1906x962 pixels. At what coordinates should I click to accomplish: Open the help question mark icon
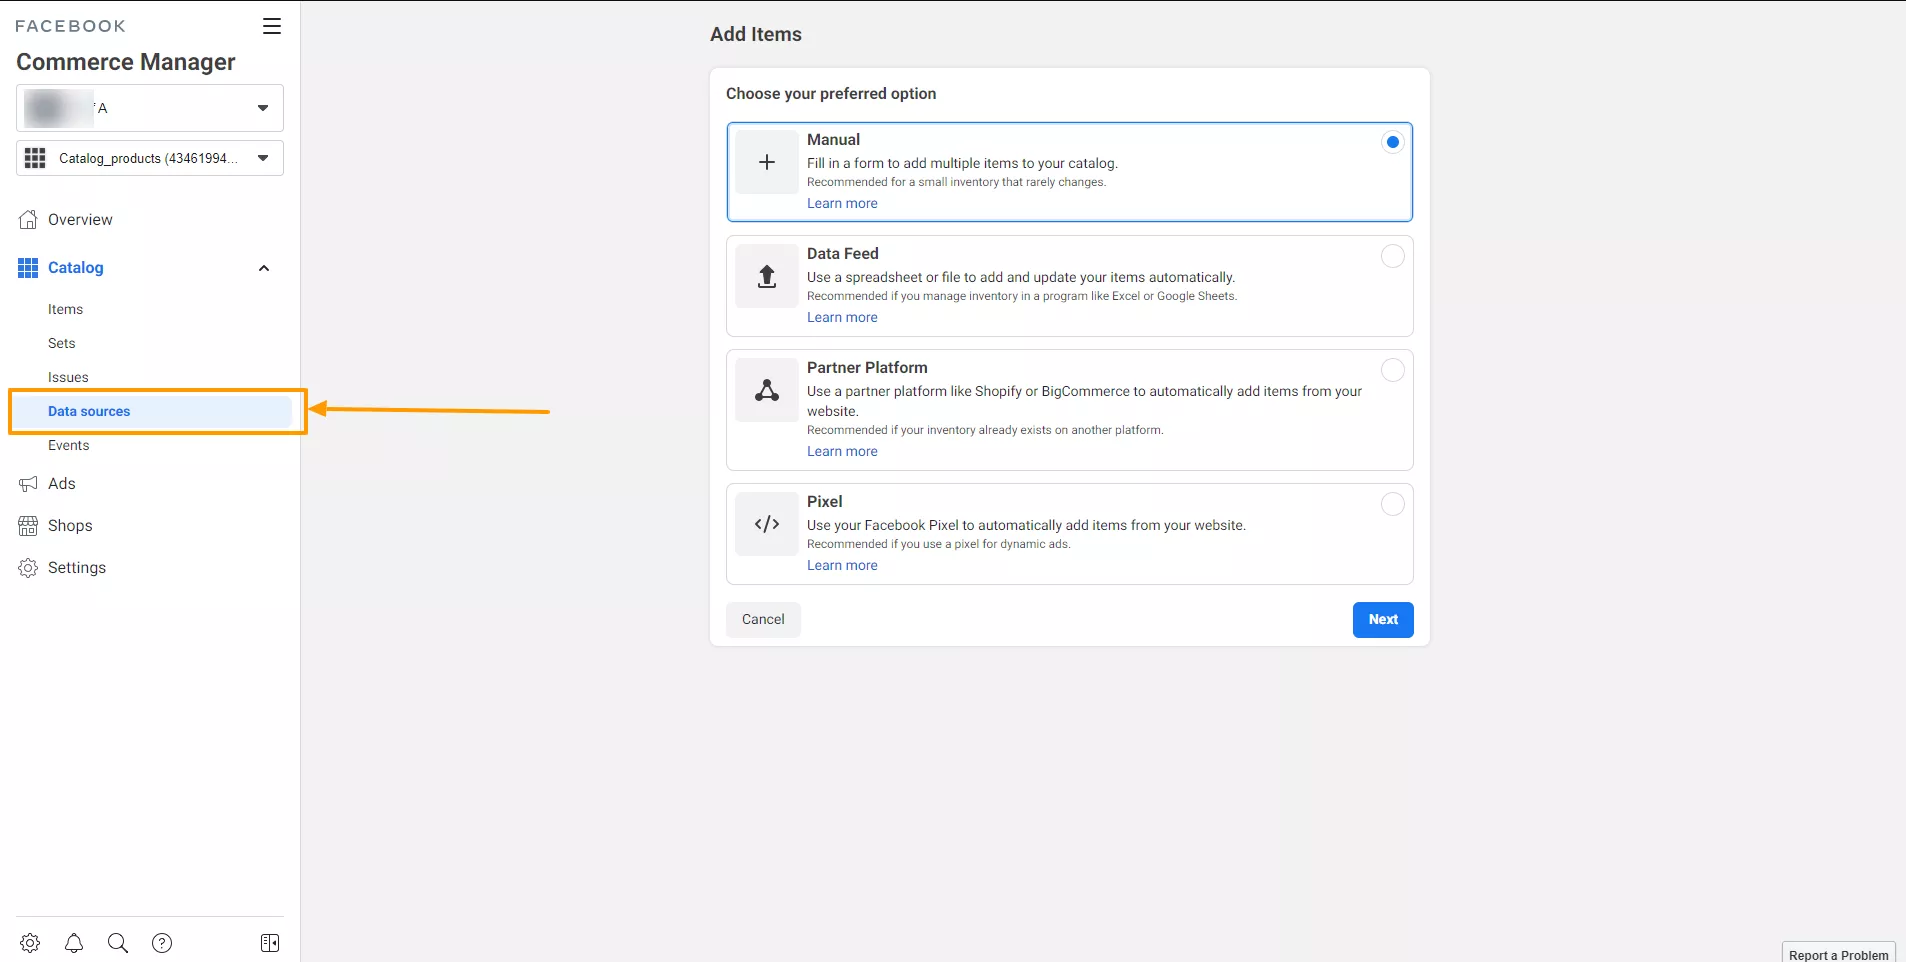pos(162,943)
